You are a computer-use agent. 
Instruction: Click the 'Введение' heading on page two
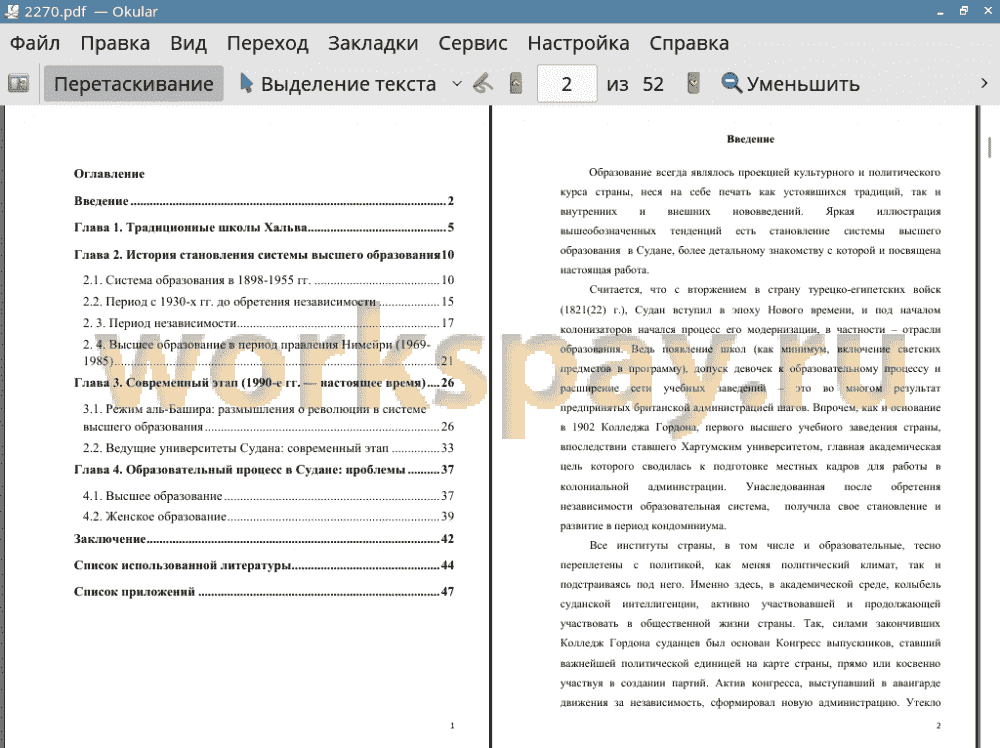tap(751, 139)
